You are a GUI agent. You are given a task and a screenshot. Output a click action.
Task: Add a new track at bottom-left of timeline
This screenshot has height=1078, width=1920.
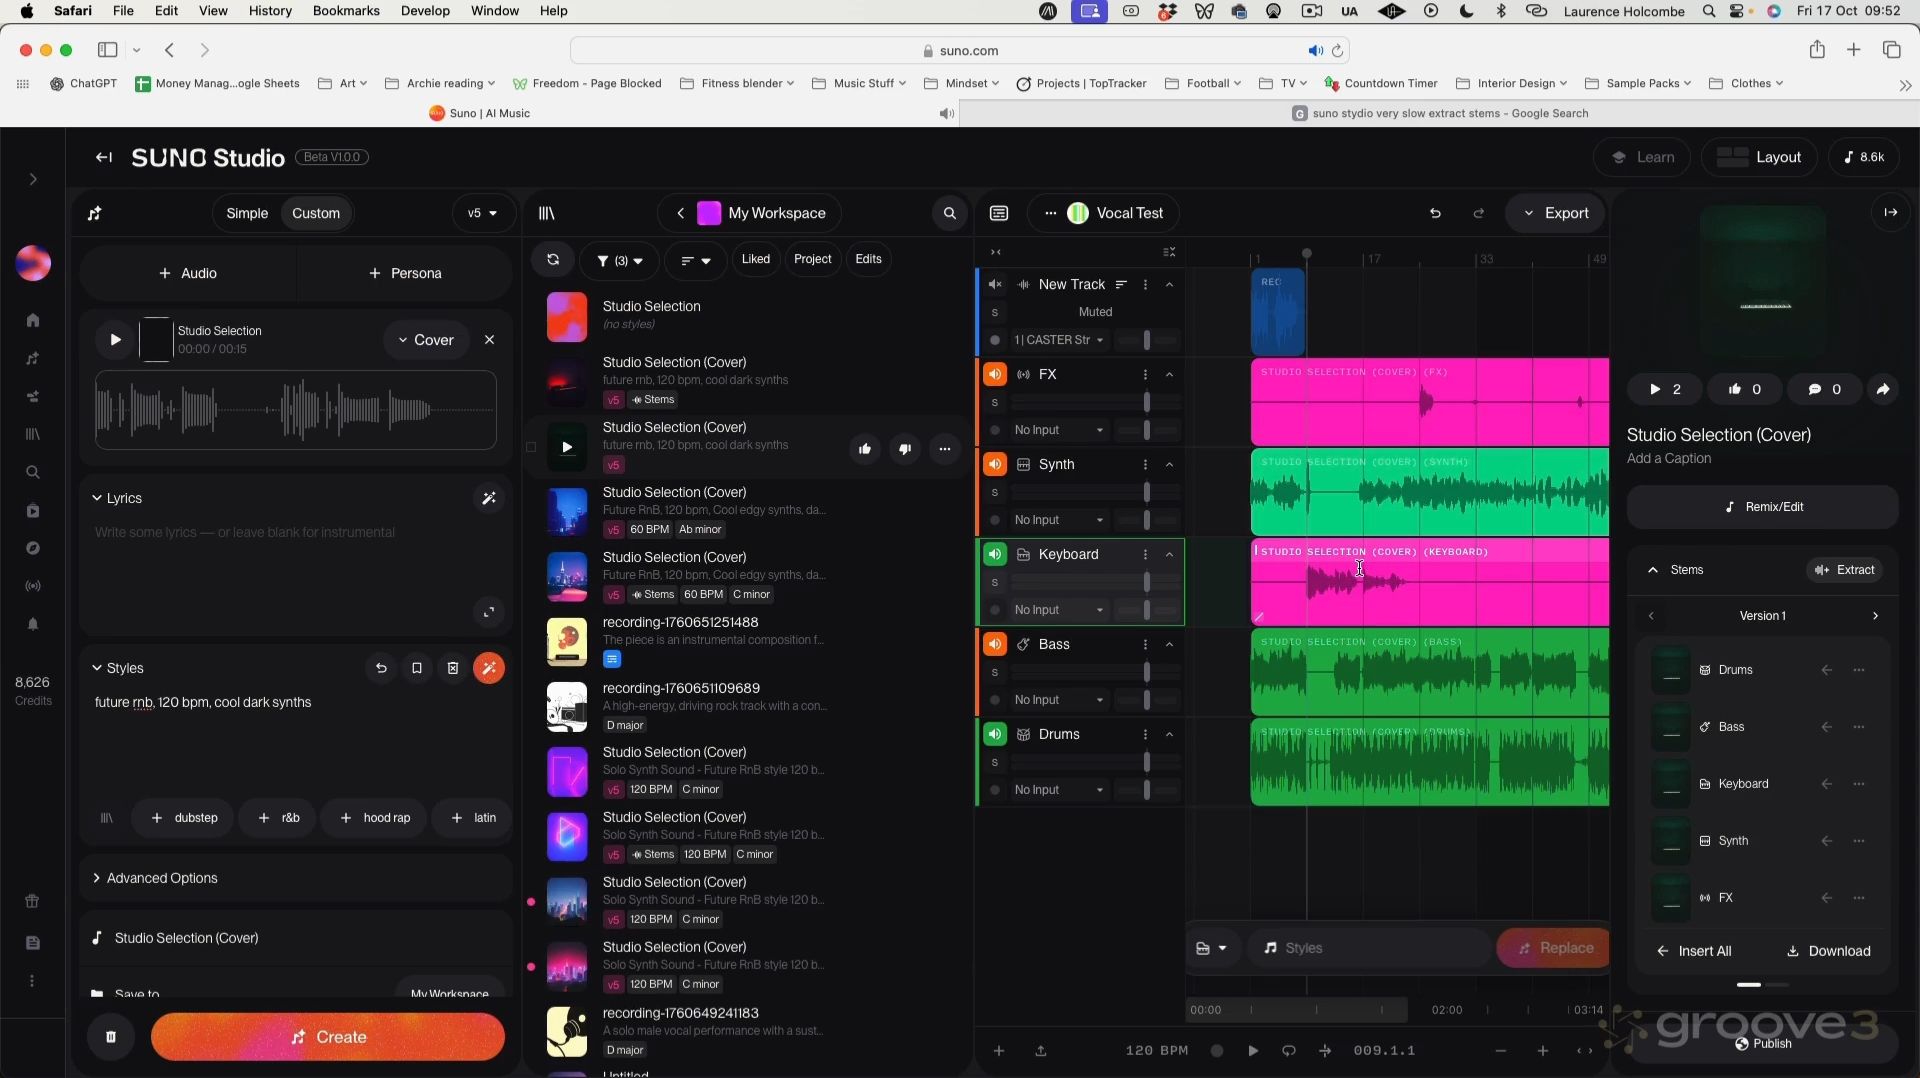click(998, 1051)
